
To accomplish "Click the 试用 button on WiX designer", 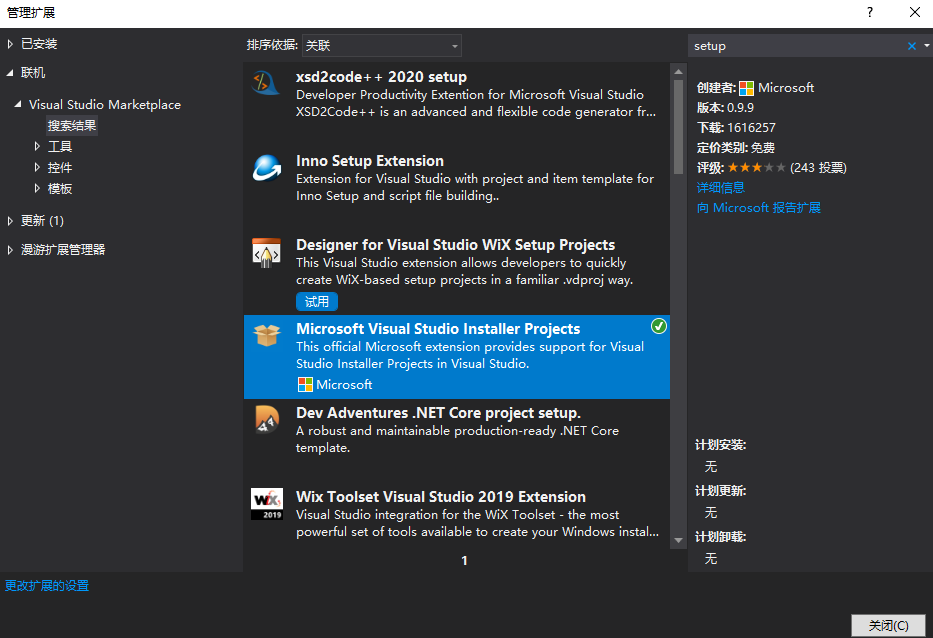I will pos(316,300).
